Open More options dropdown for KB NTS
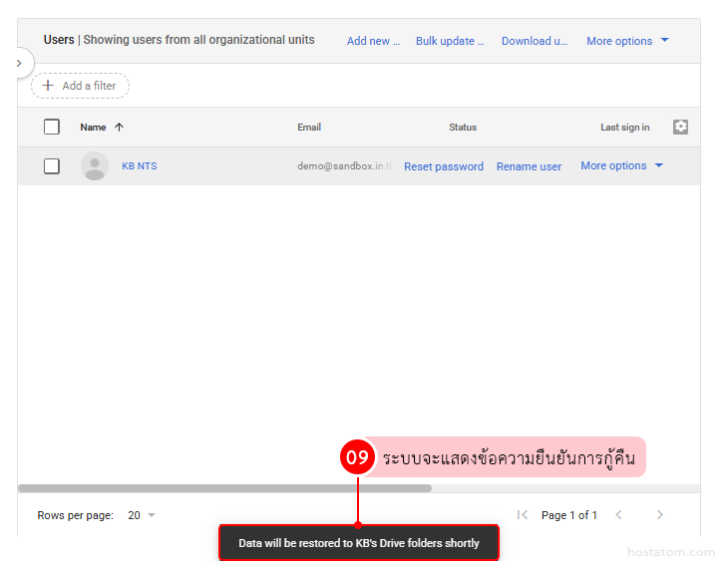Screen dimensions: 720x561 [622, 166]
